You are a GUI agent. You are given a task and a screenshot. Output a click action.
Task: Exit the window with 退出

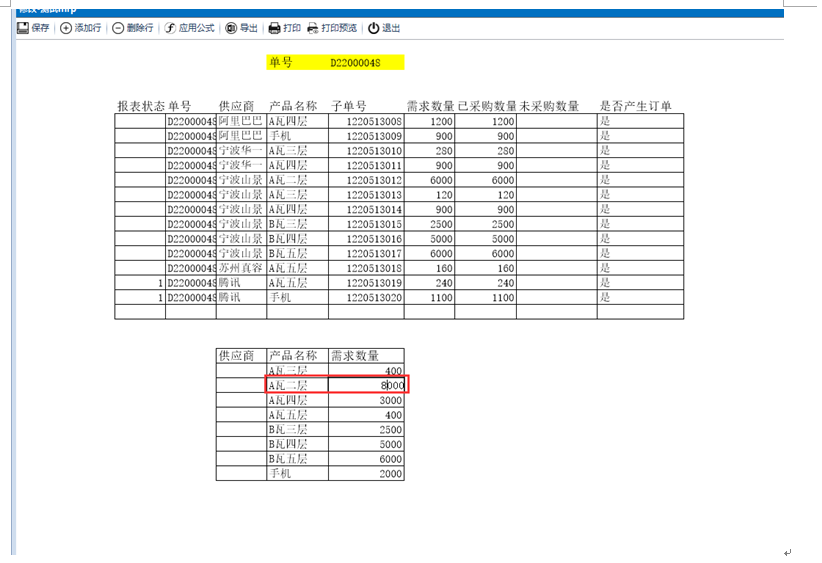pos(384,28)
